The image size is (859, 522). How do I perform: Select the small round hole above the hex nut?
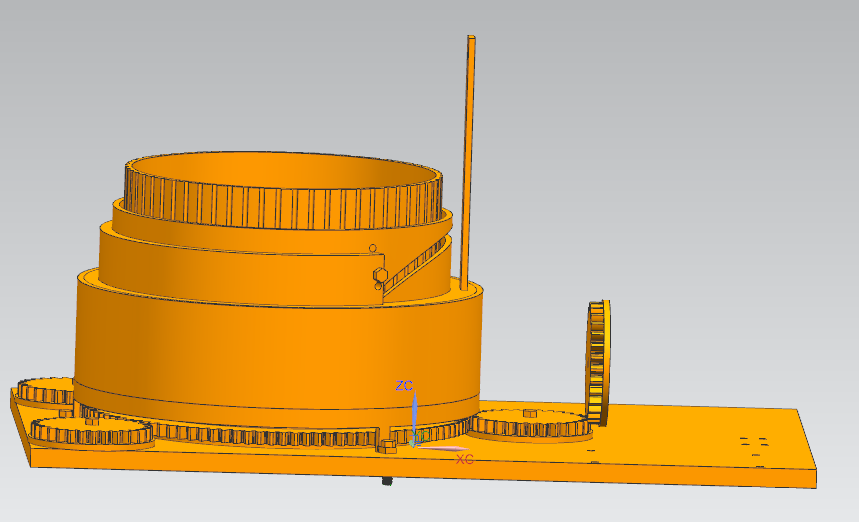tap(373, 248)
